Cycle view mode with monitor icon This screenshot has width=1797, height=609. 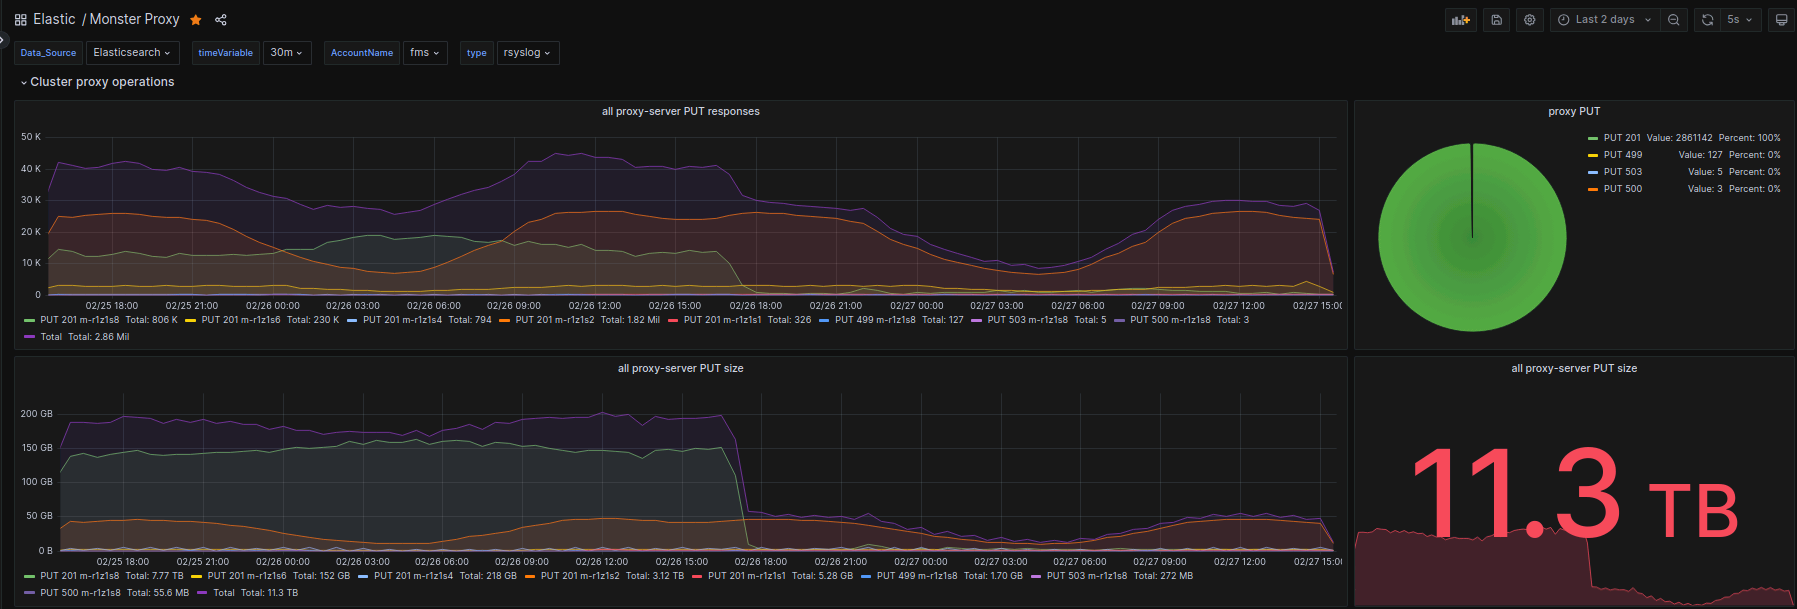click(x=1781, y=20)
